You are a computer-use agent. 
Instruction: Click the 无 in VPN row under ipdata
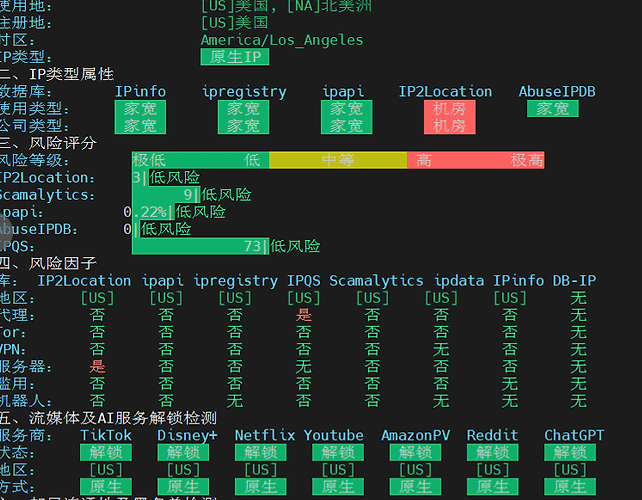point(441,349)
